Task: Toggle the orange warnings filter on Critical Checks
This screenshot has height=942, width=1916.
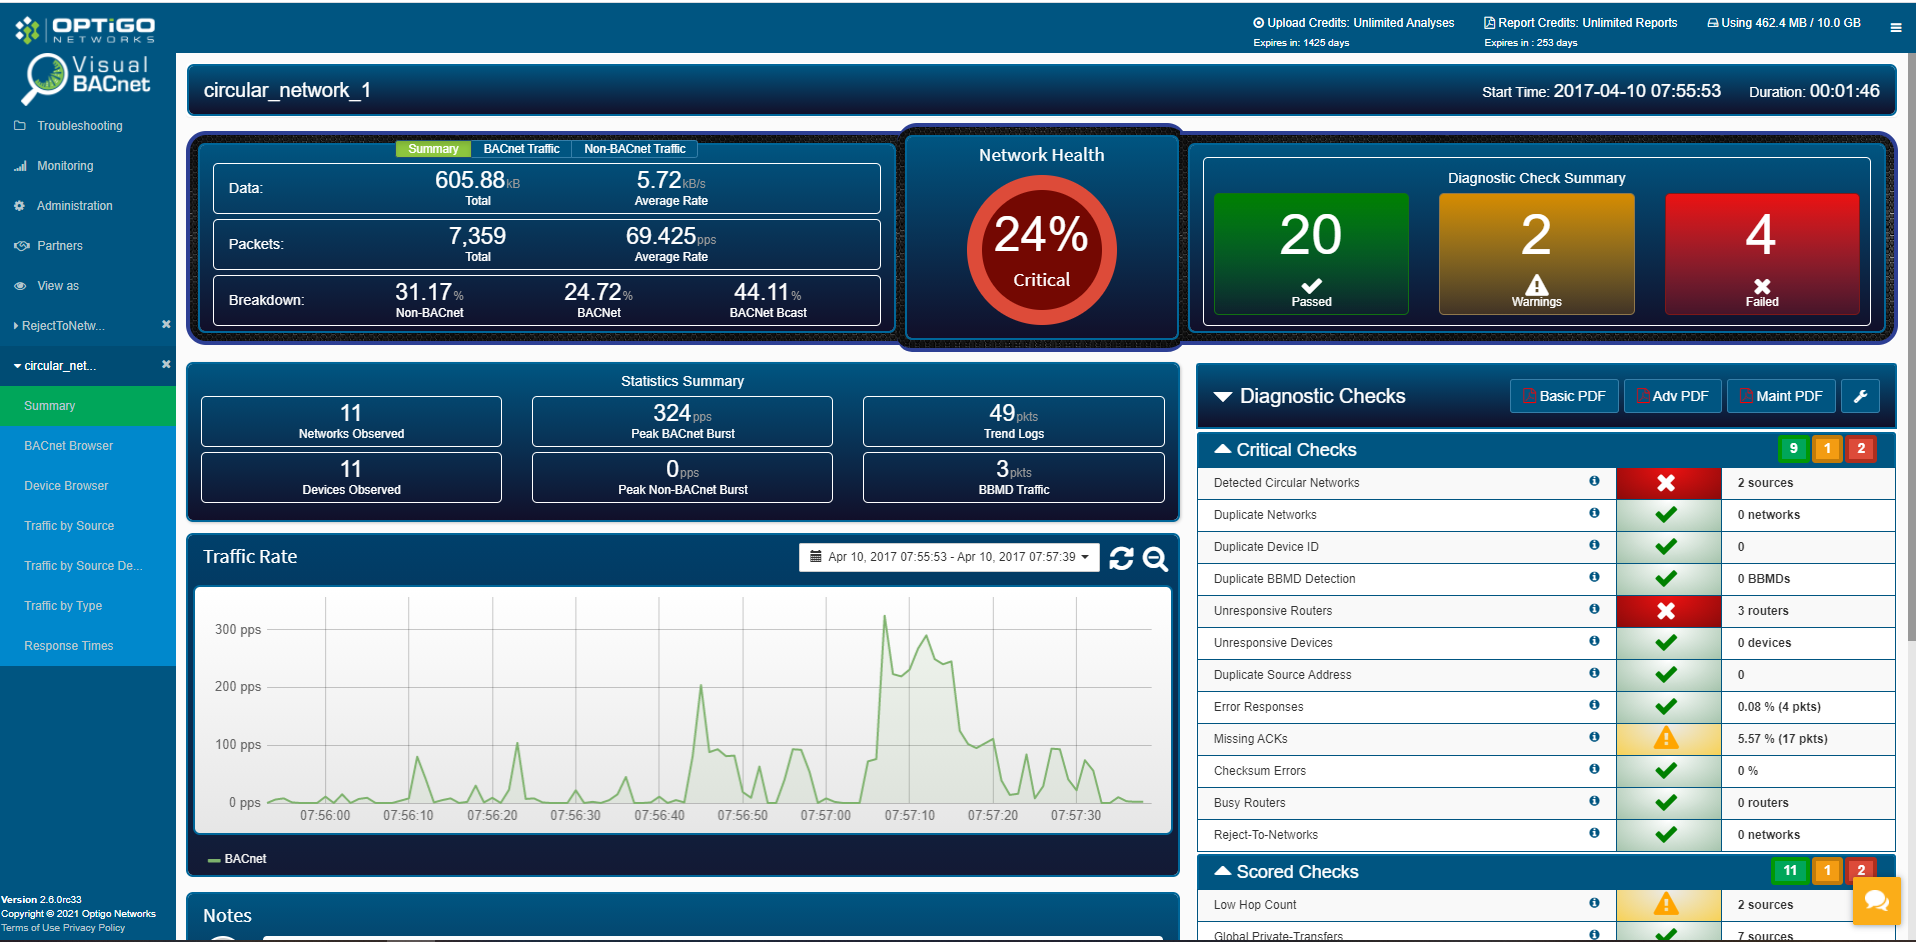Action: pyautogui.click(x=1827, y=449)
